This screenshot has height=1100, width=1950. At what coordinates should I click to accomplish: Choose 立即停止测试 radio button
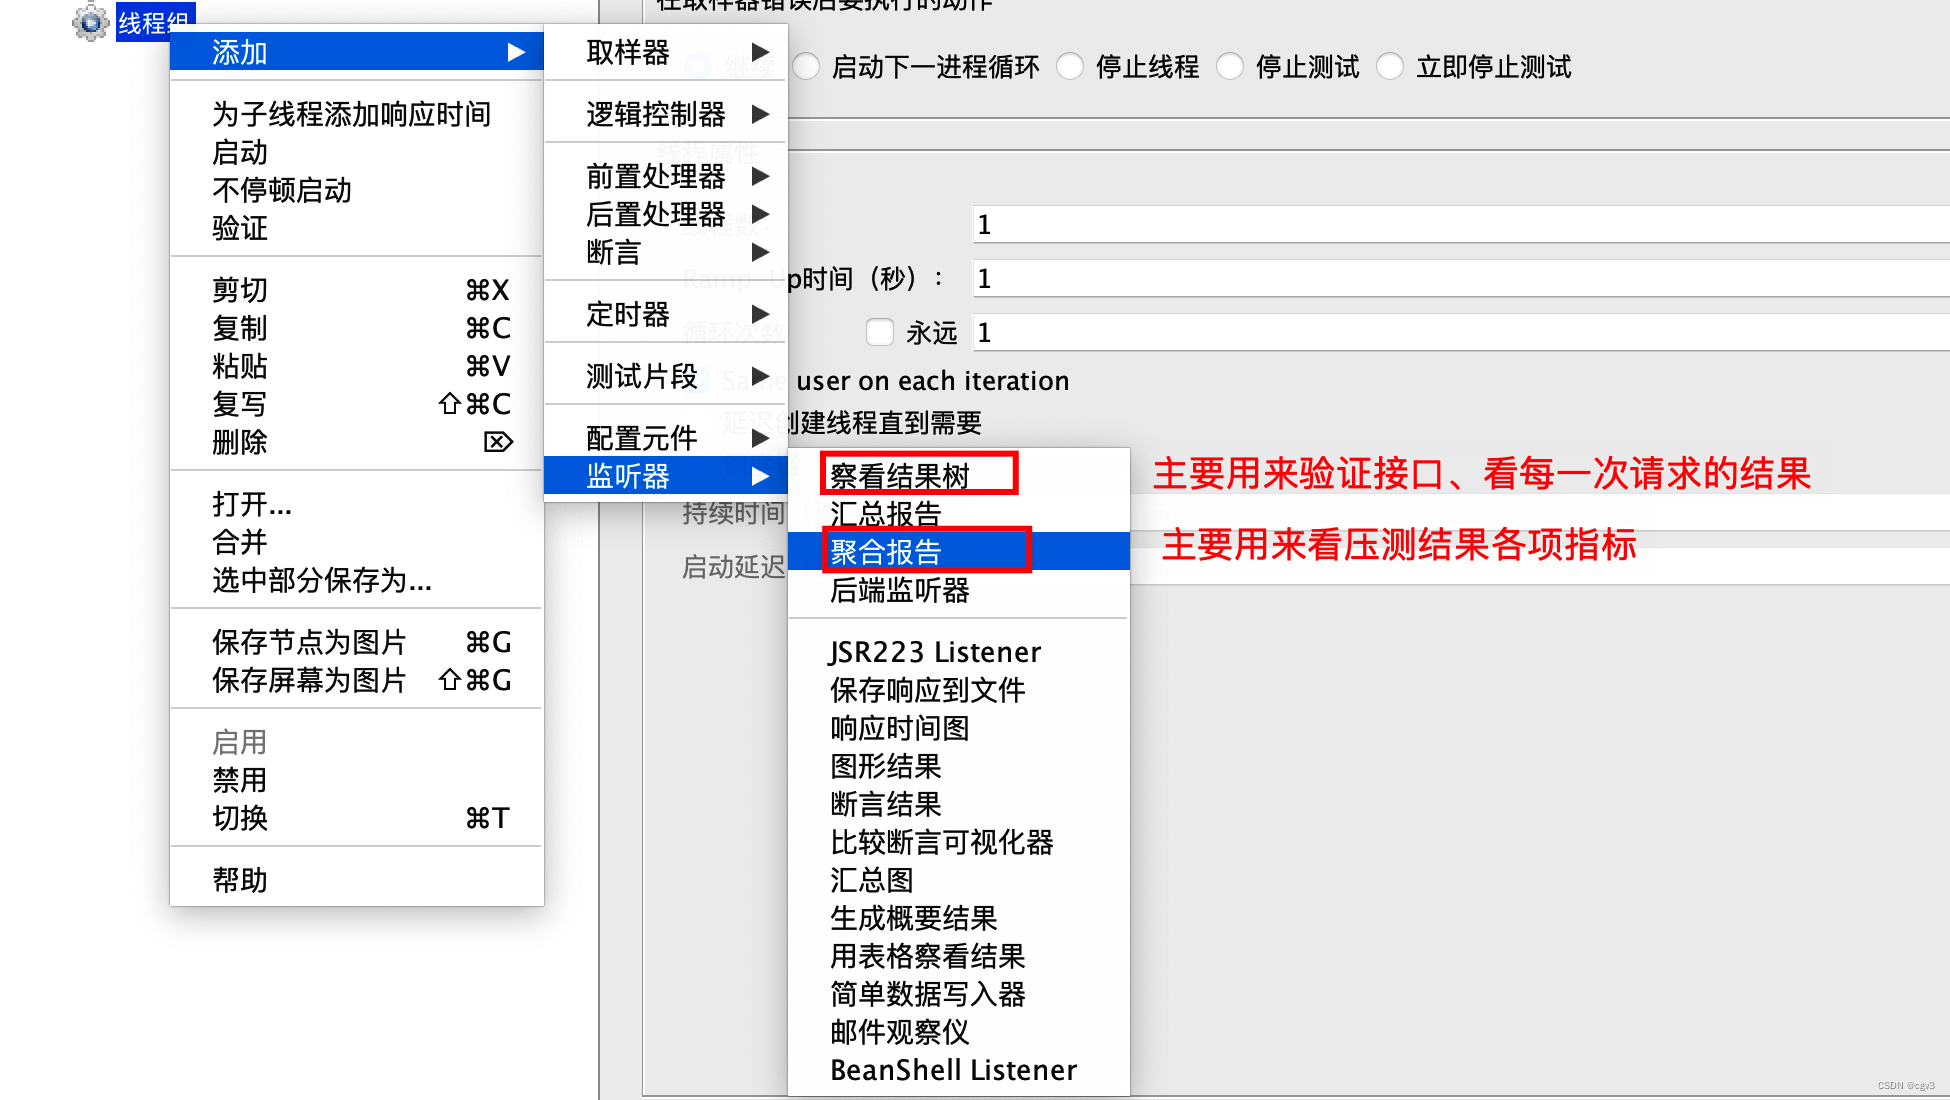click(1391, 67)
